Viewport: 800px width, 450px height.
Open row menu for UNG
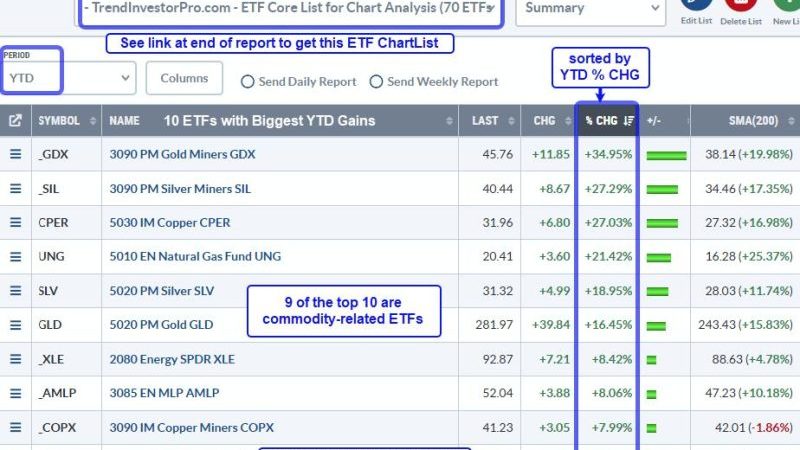[x=15, y=257]
